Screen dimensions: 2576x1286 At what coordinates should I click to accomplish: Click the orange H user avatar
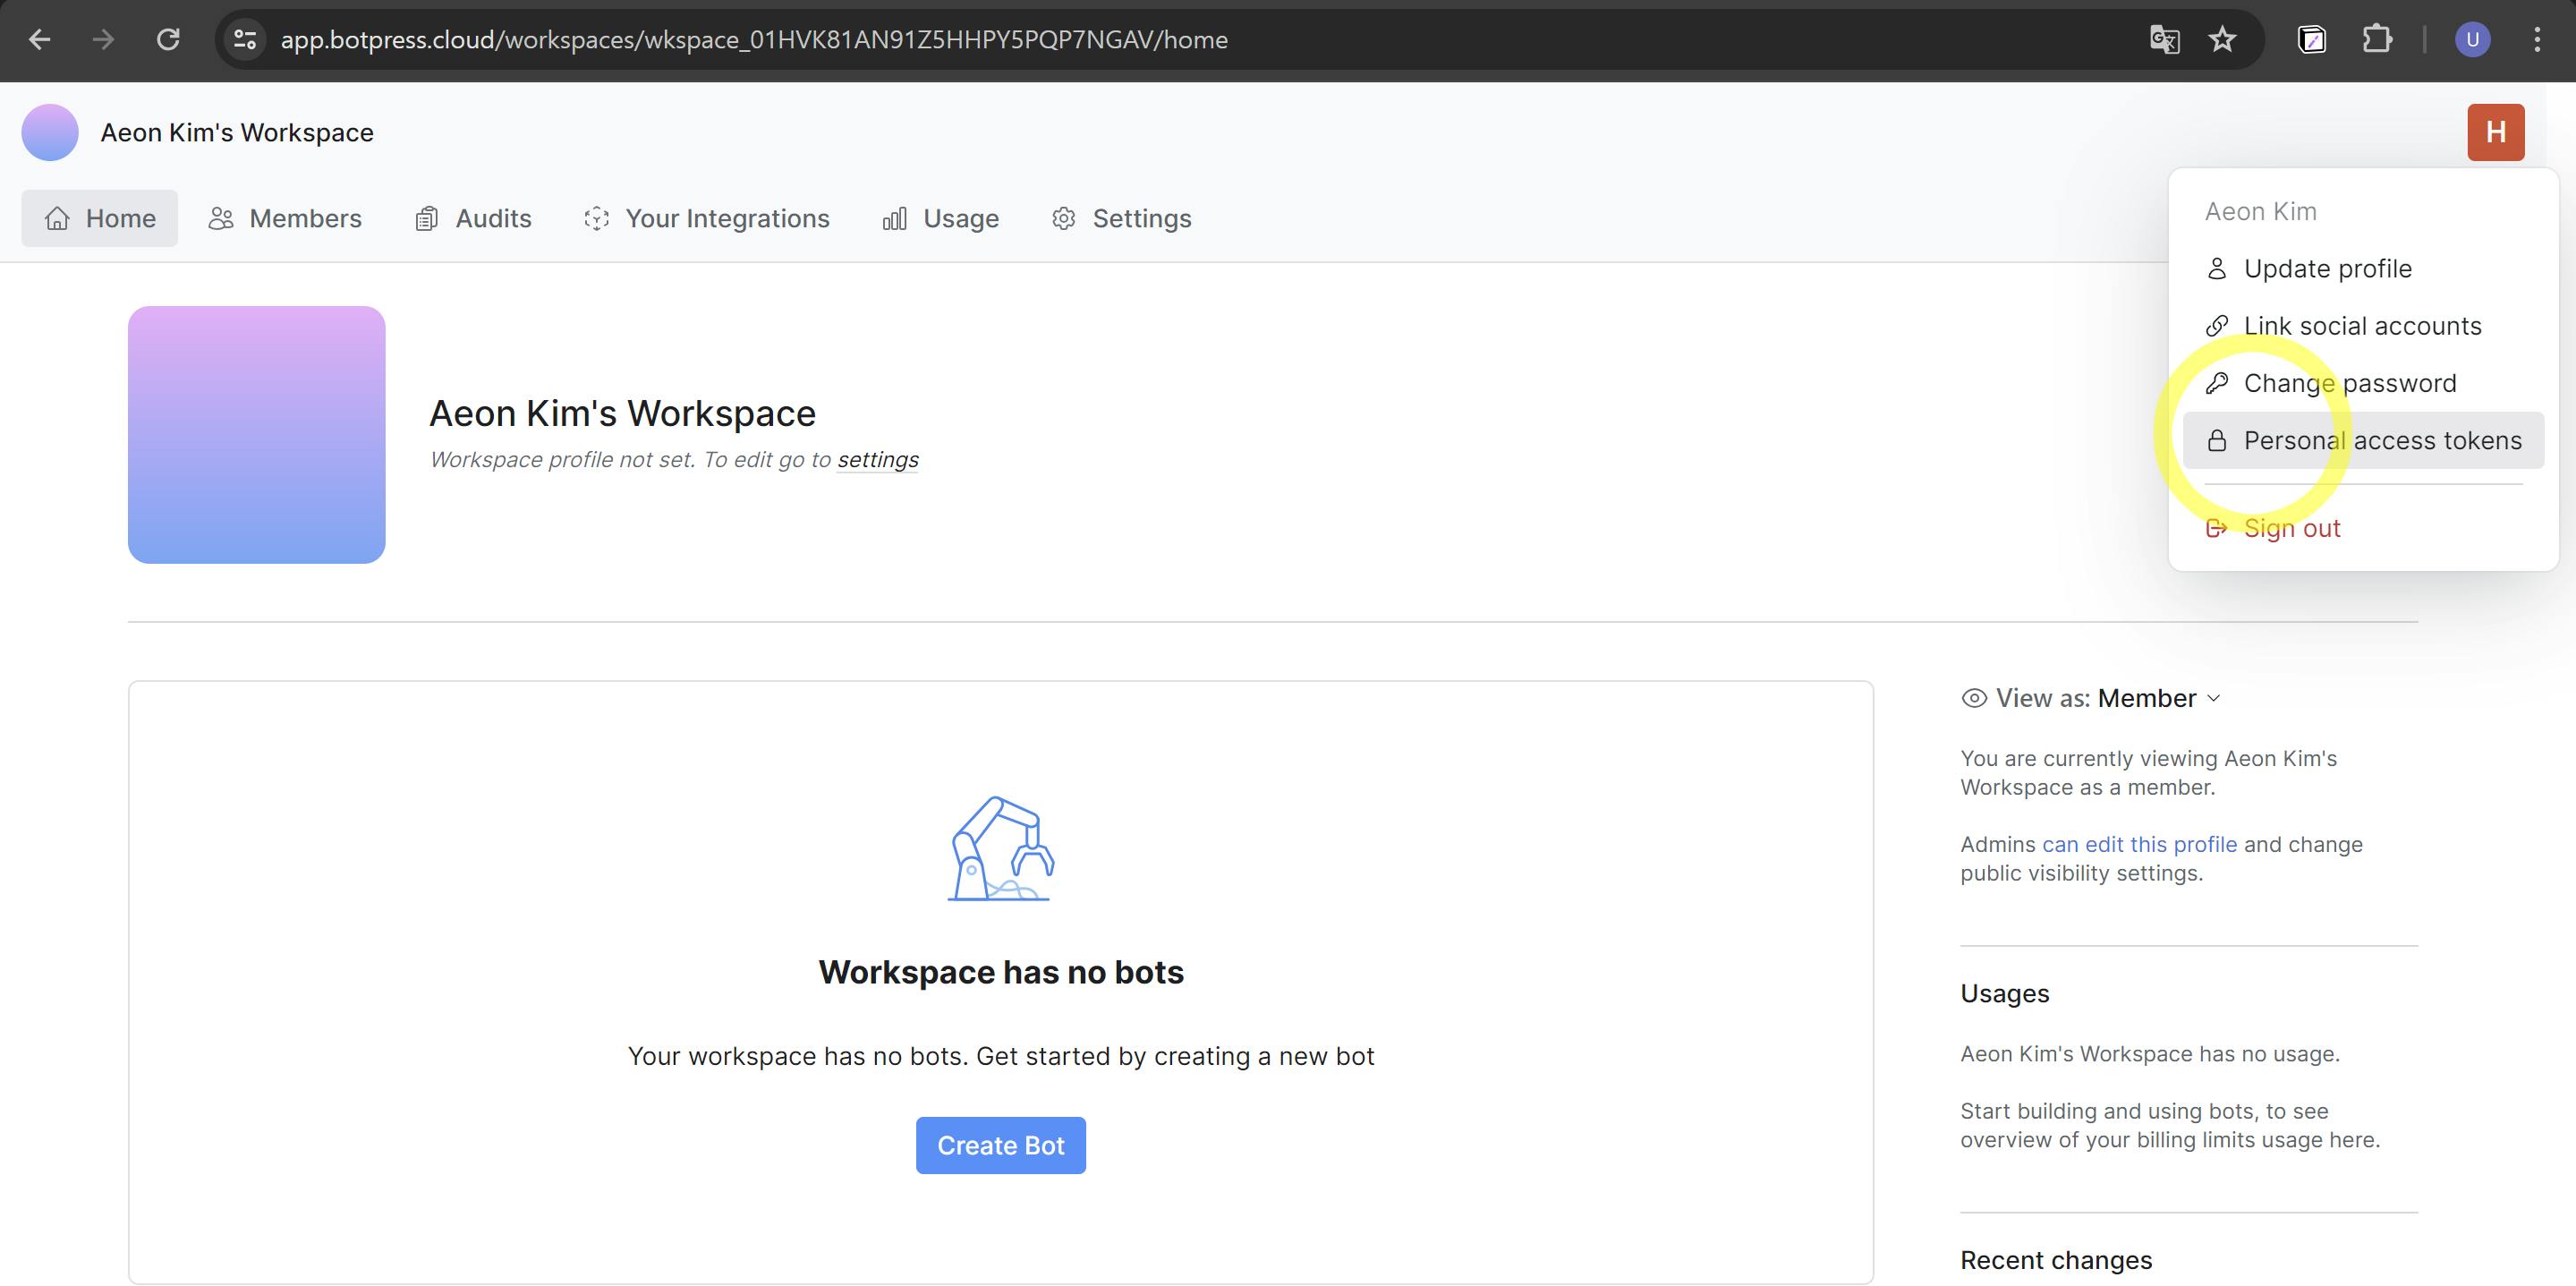pos(2495,132)
